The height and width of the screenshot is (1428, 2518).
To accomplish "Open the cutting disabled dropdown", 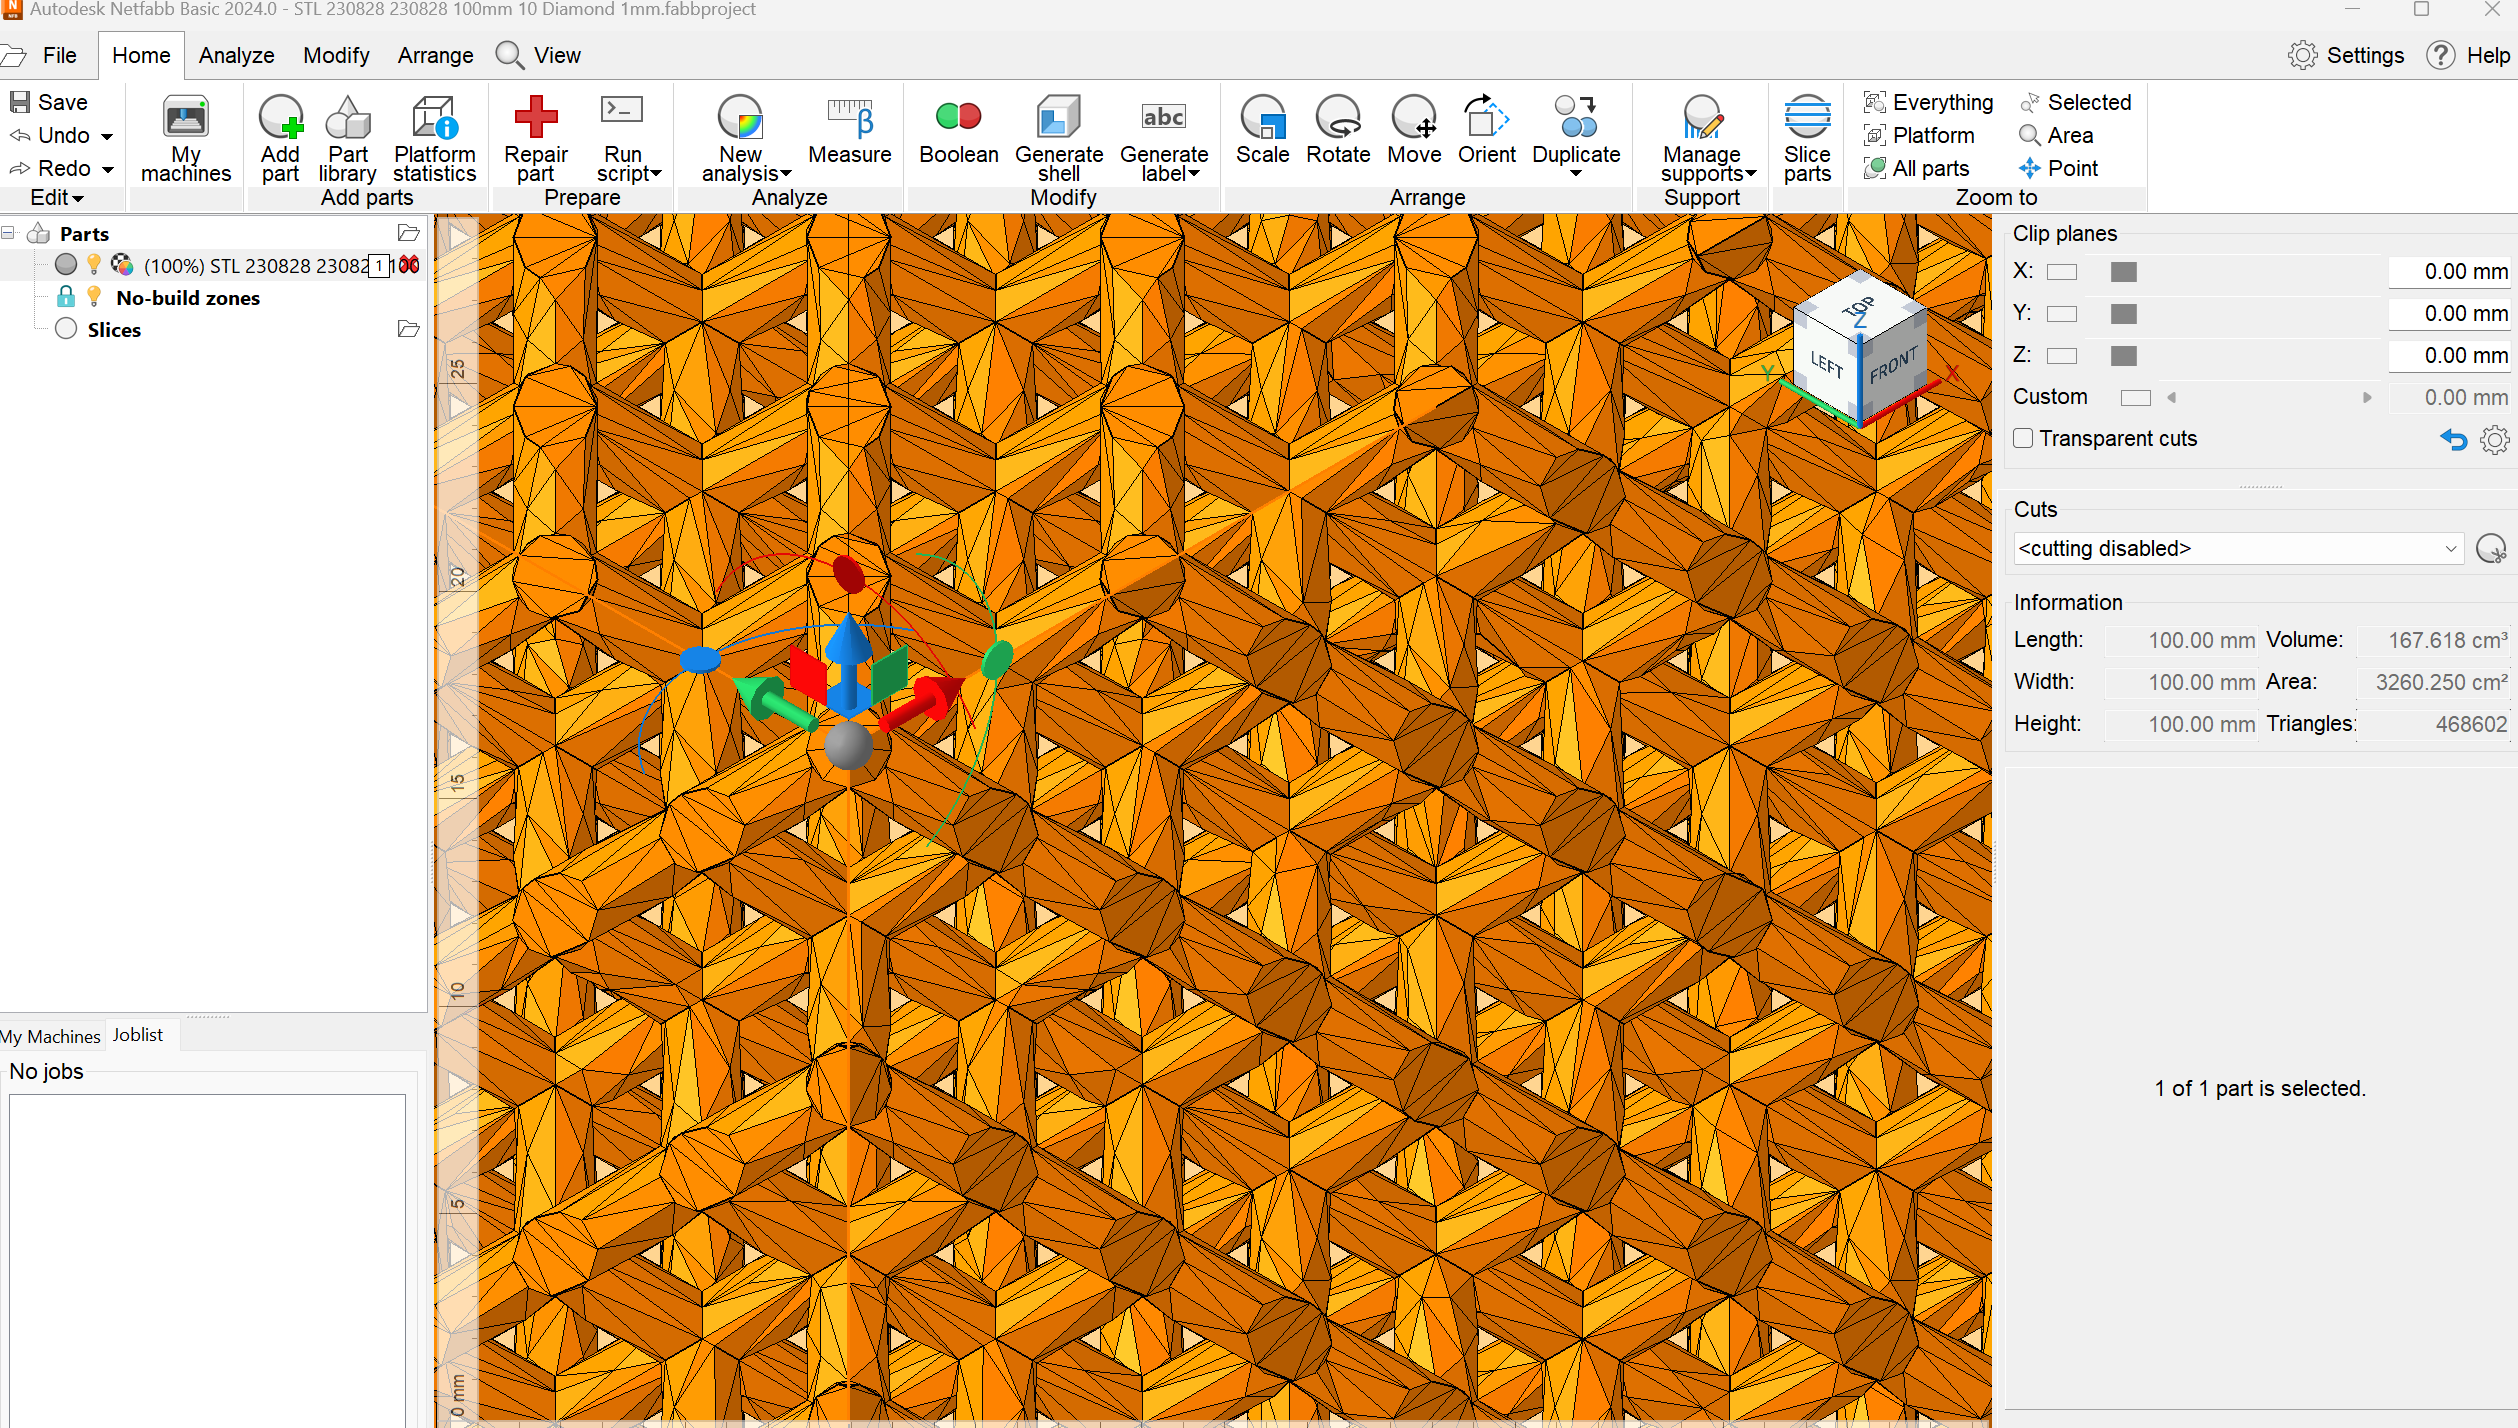I will click(x=2237, y=549).
